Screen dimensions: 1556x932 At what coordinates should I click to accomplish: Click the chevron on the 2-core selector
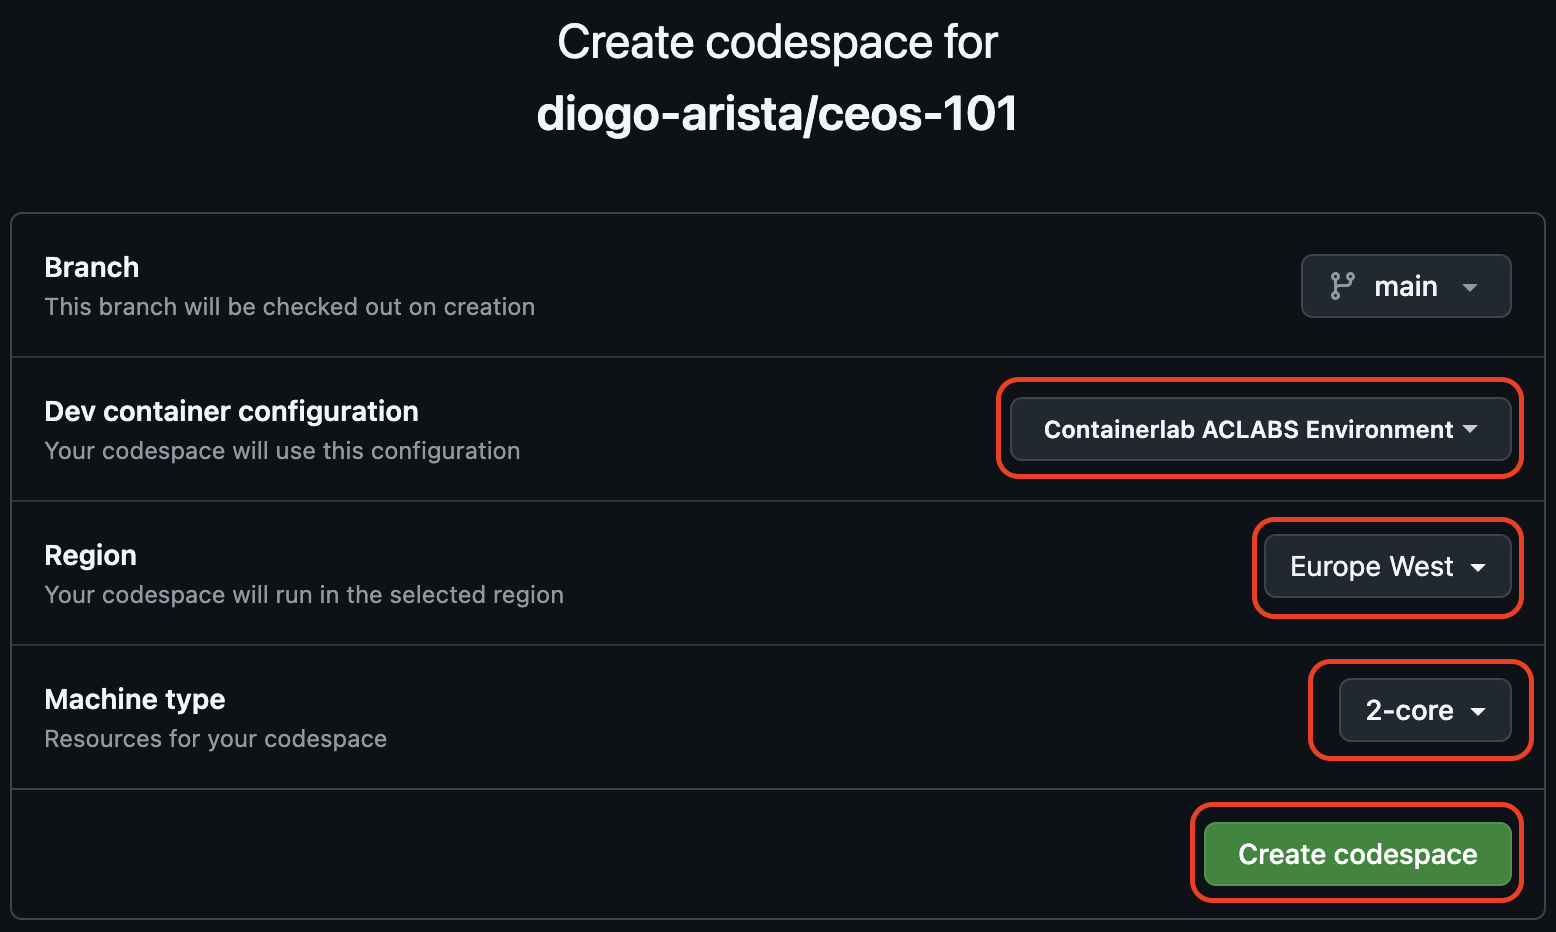click(x=1479, y=711)
